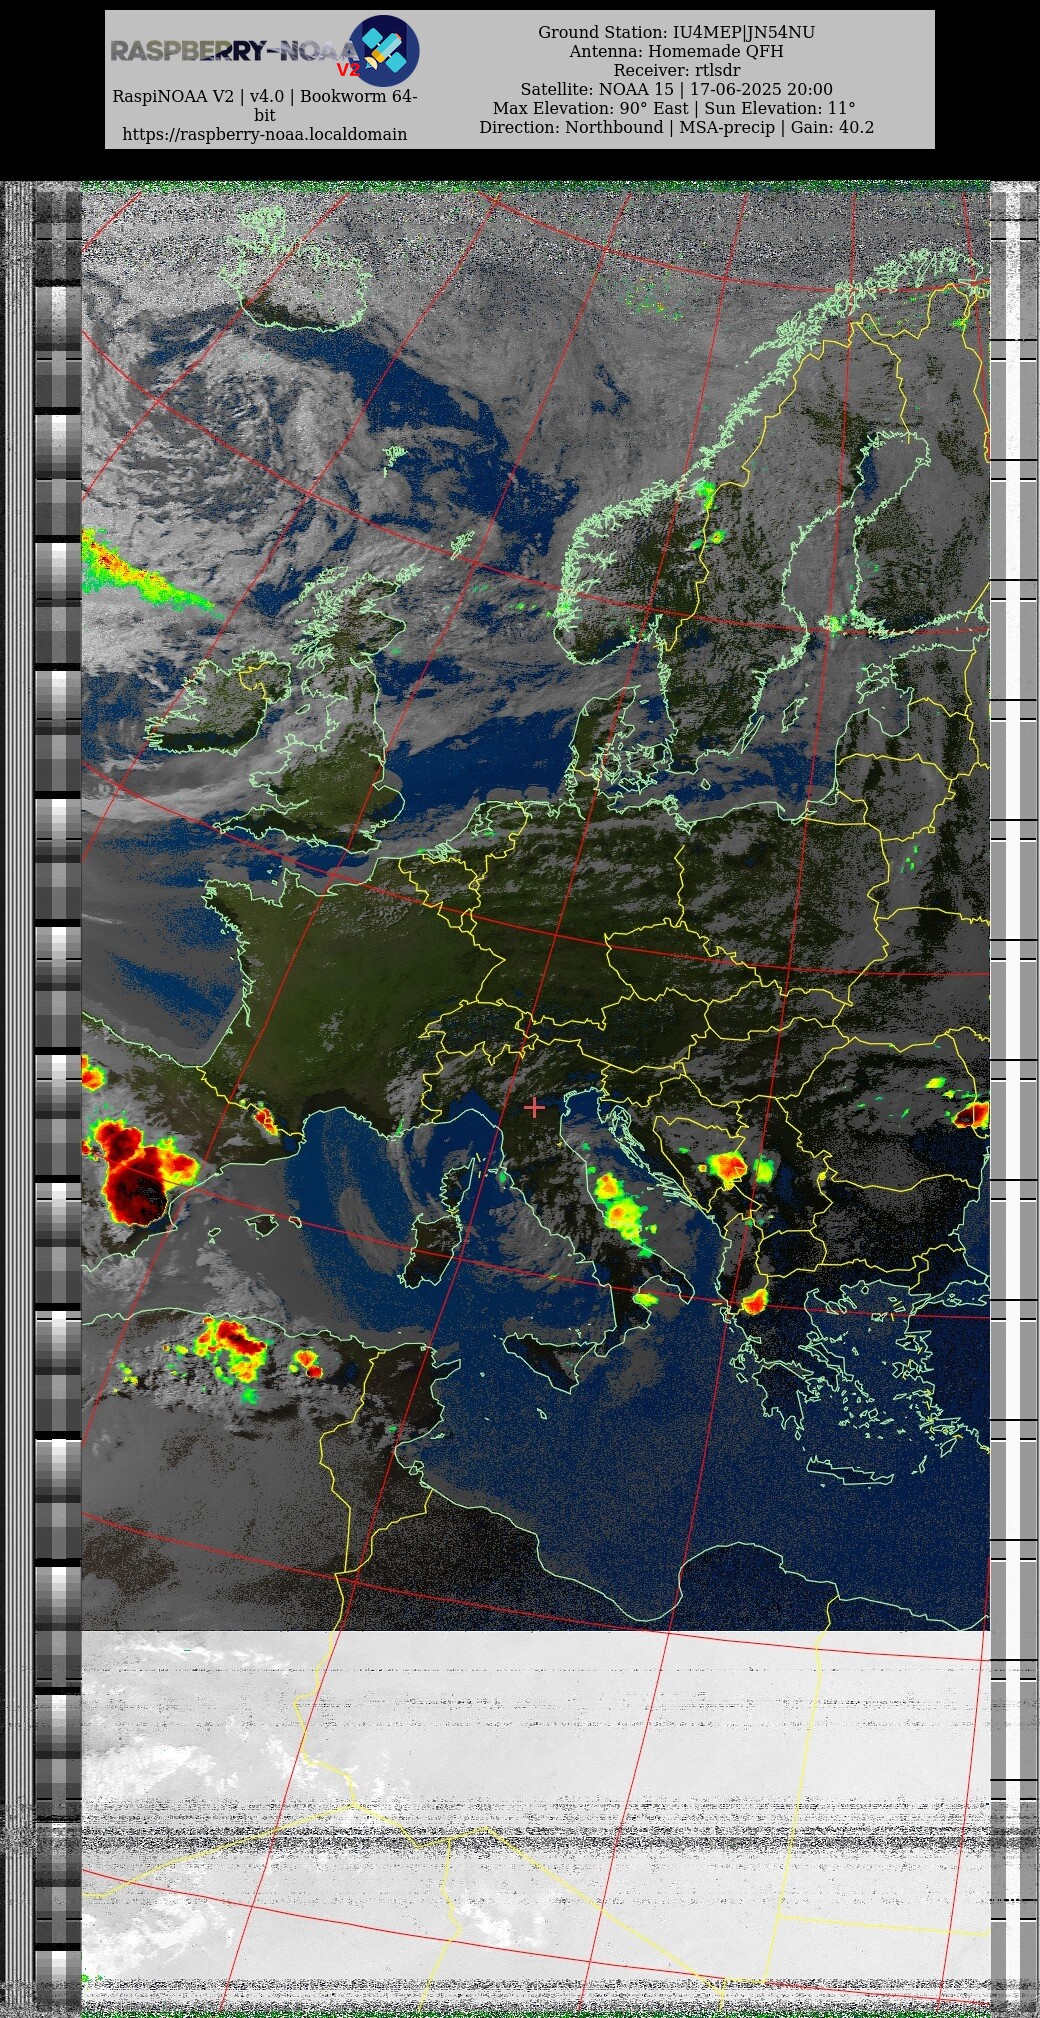Click the pink ground station crosshair marker
The height and width of the screenshot is (2018, 1040).
[x=534, y=1107]
